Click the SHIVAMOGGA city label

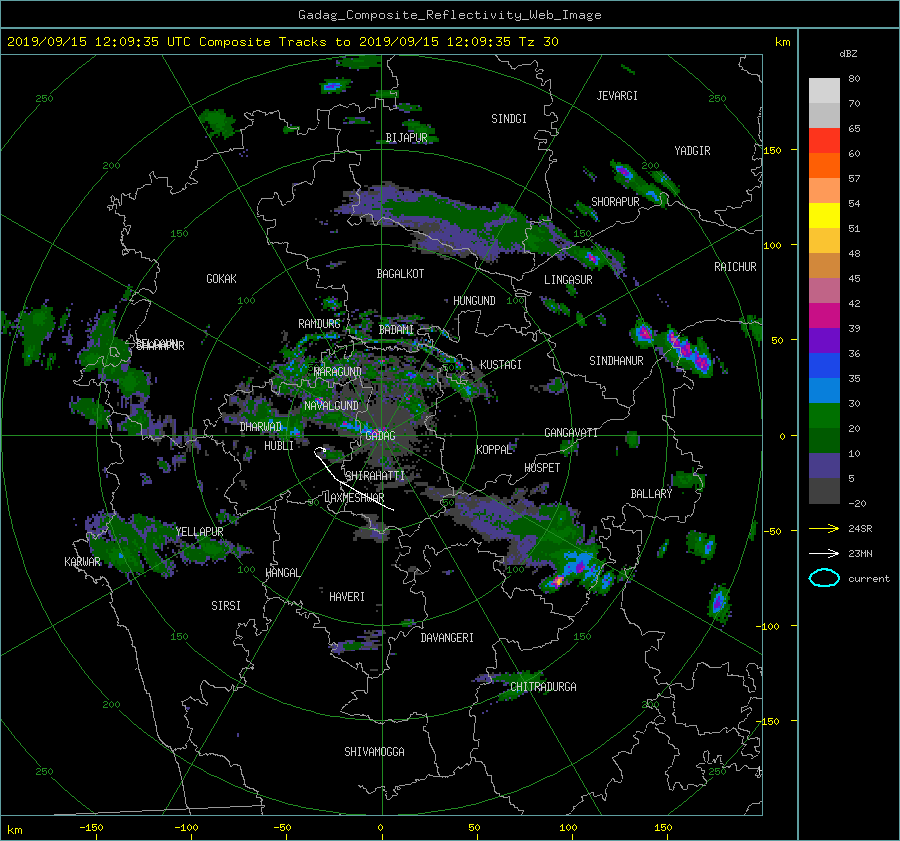[x=374, y=752]
